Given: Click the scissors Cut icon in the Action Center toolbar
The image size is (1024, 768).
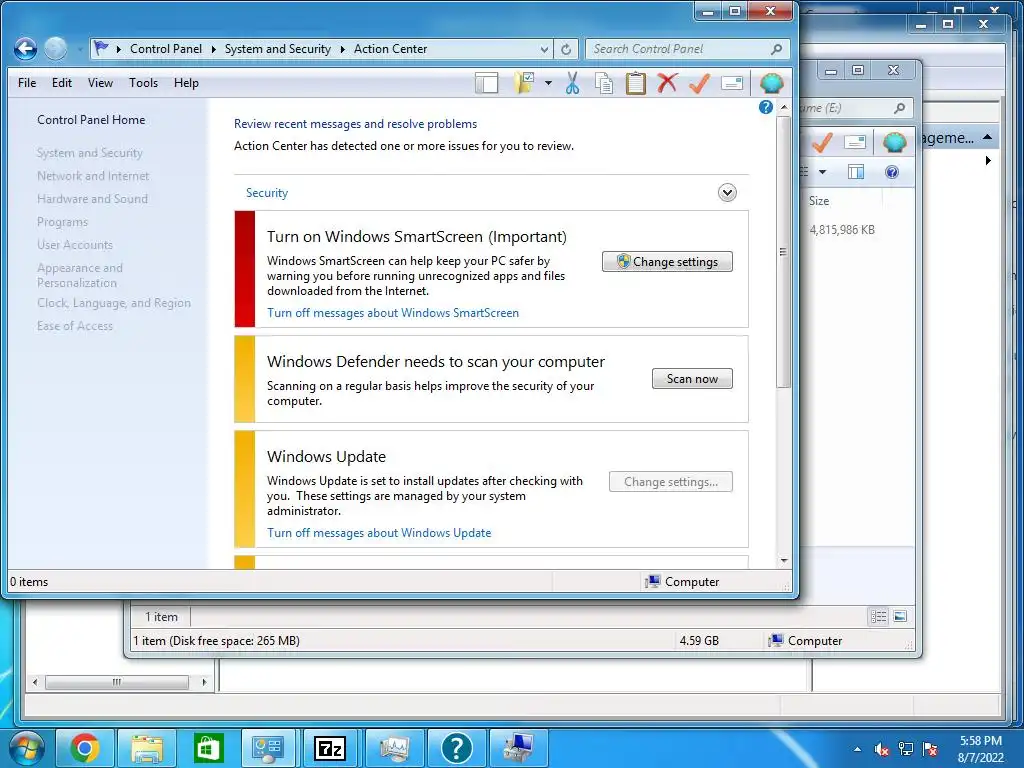Looking at the screenshot, I should tap(573, 83).
